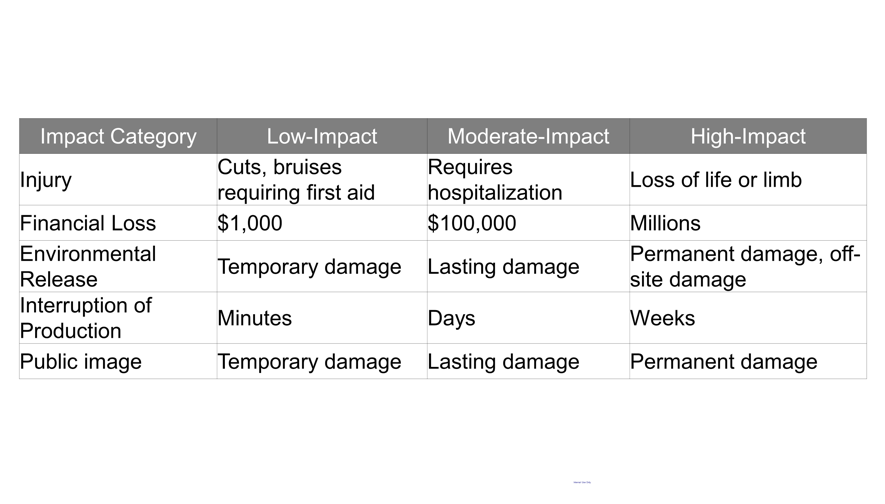Select the Moderate-Impact column header
Viewport: 885px width, 504px height.
pos(527,137)
